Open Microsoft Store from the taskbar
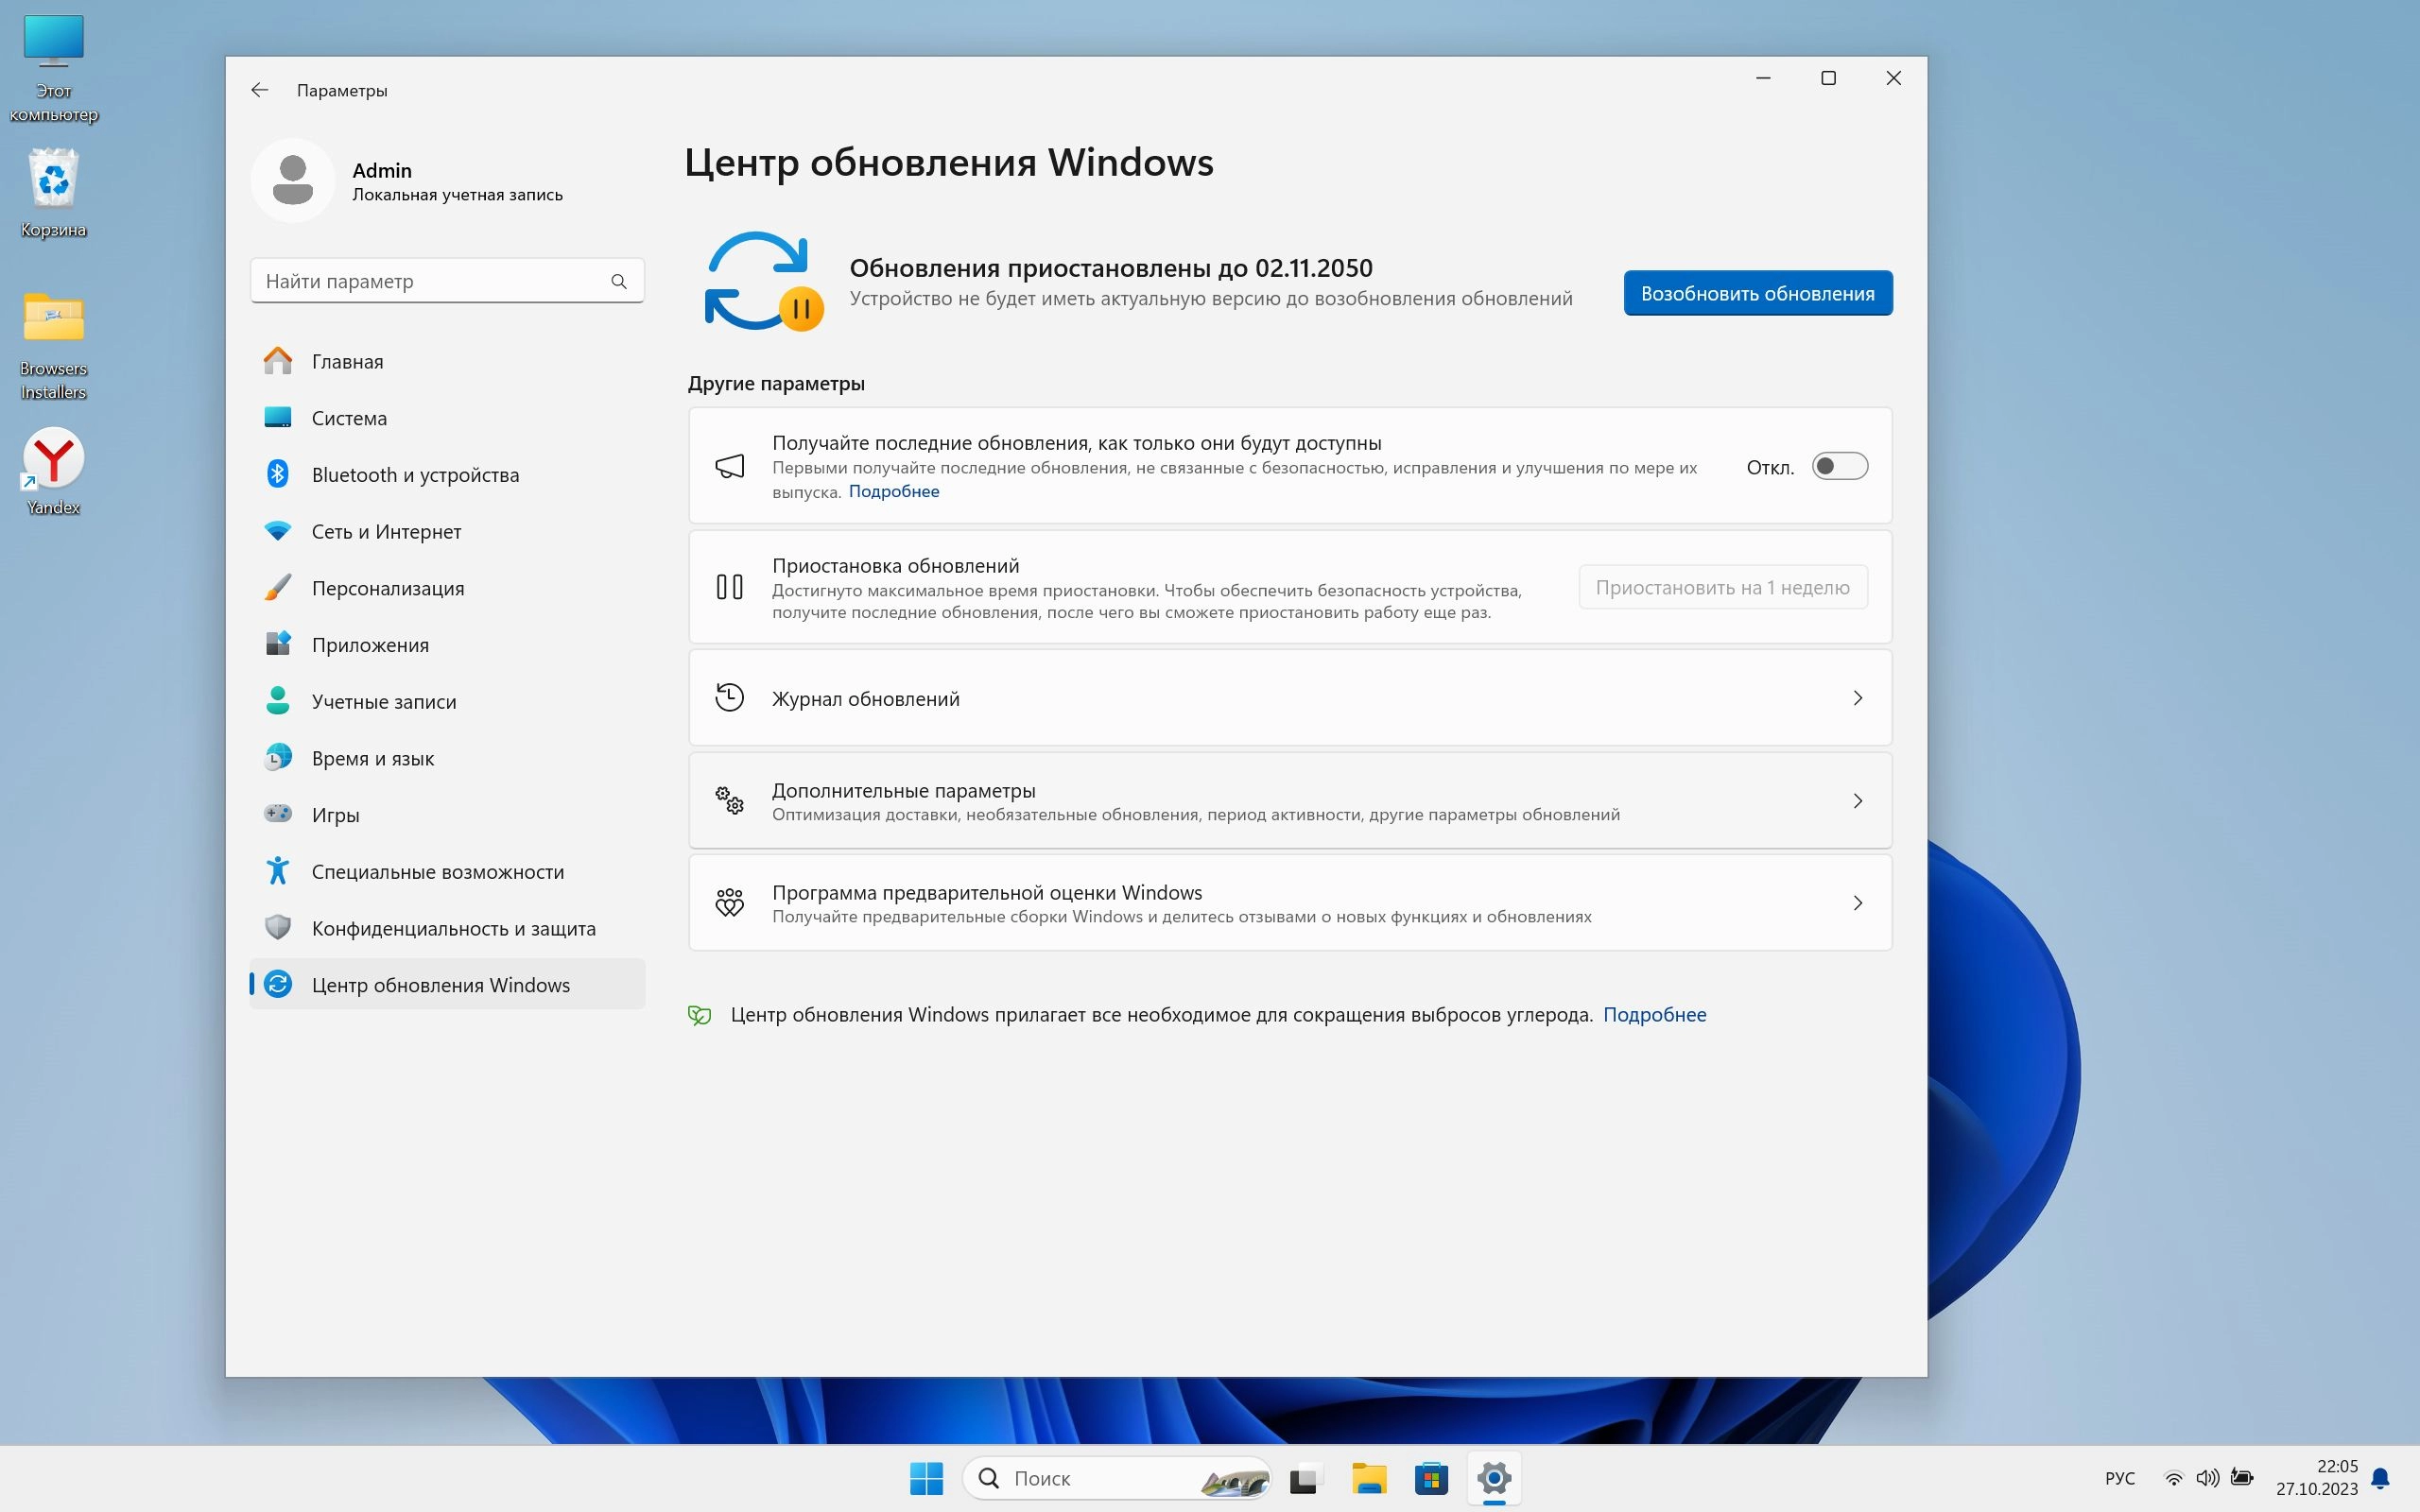Image resolution: width=2420 pixels, height=1512 pixels. [1431, 1478]
